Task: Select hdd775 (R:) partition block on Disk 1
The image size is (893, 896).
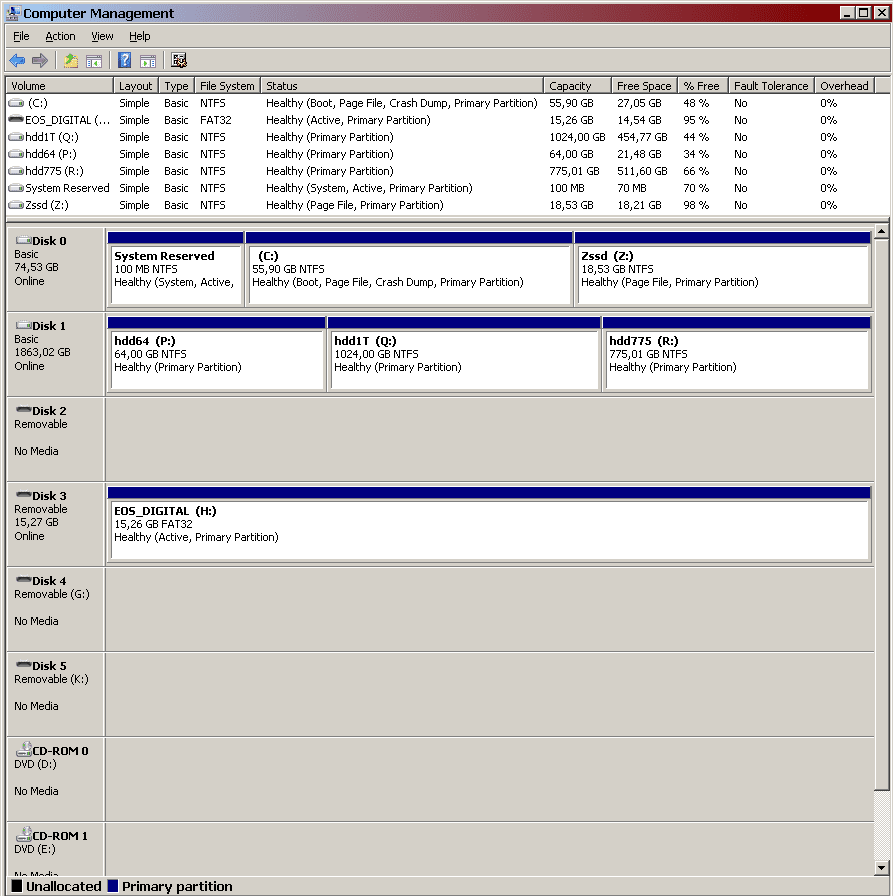Action: point(737,354)
